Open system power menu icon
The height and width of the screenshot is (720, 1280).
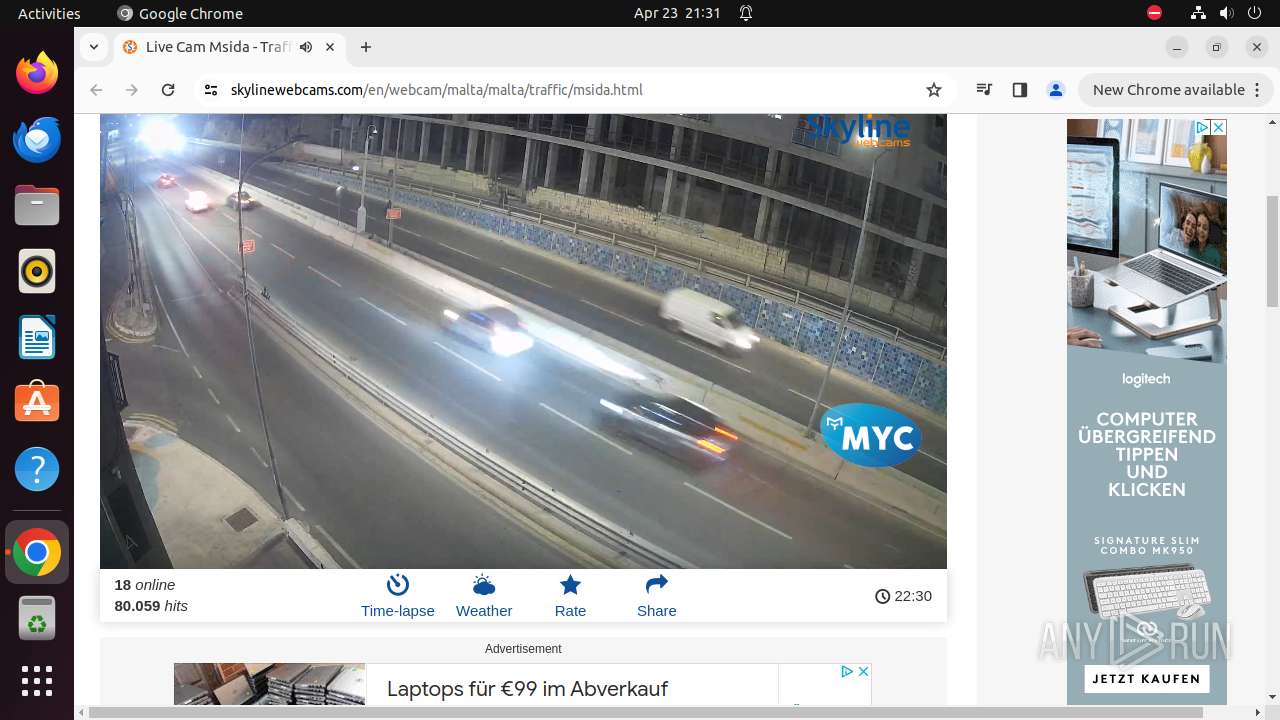point(1254,13)
